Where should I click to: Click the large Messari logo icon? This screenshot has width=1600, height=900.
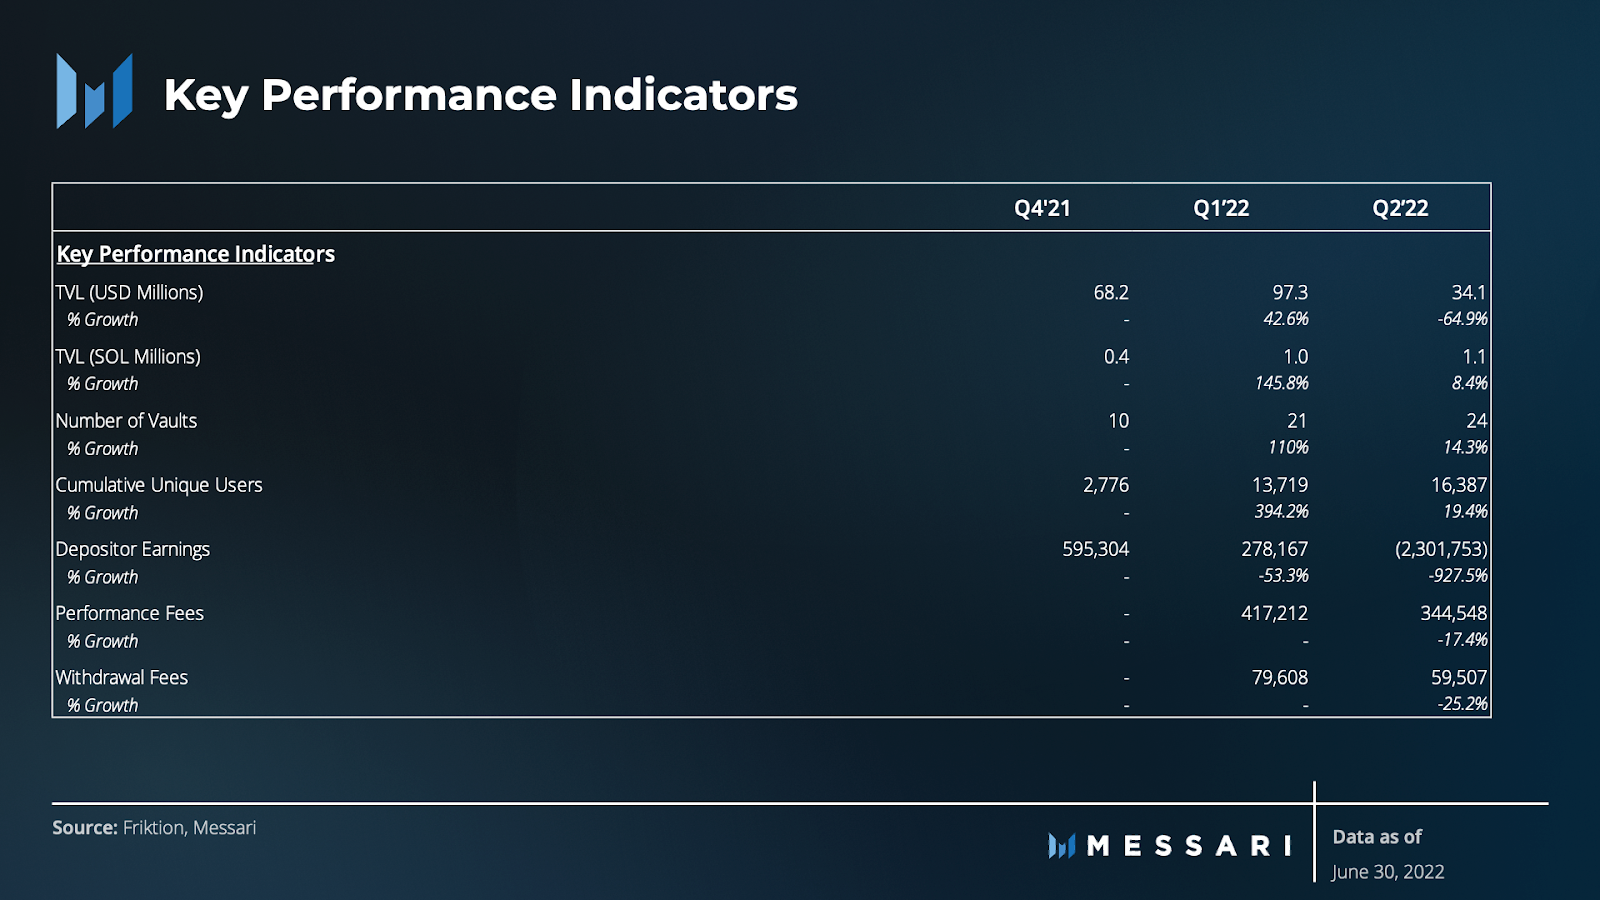click(x=94, y=91)
